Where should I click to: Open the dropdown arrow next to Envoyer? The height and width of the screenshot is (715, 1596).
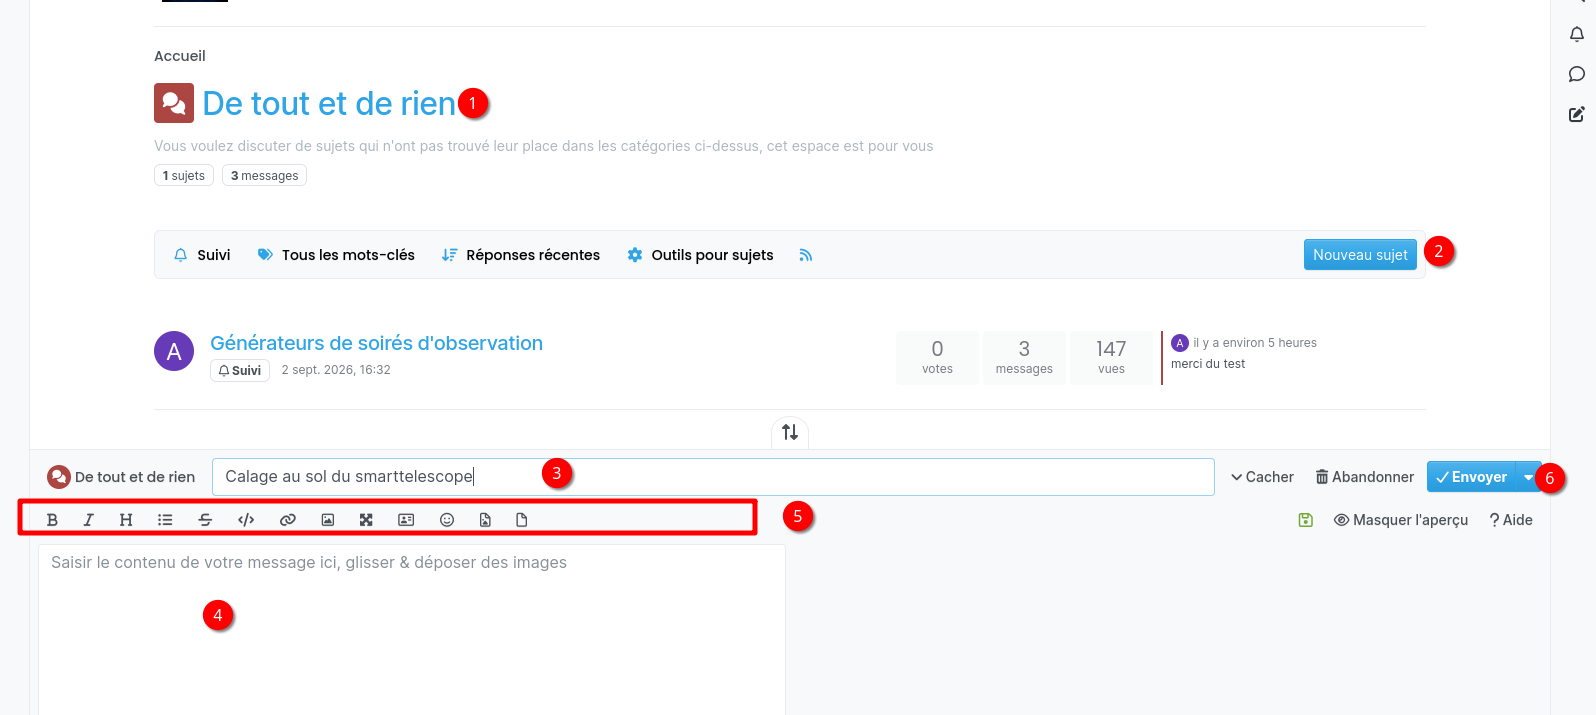(x=1528, y=477)
